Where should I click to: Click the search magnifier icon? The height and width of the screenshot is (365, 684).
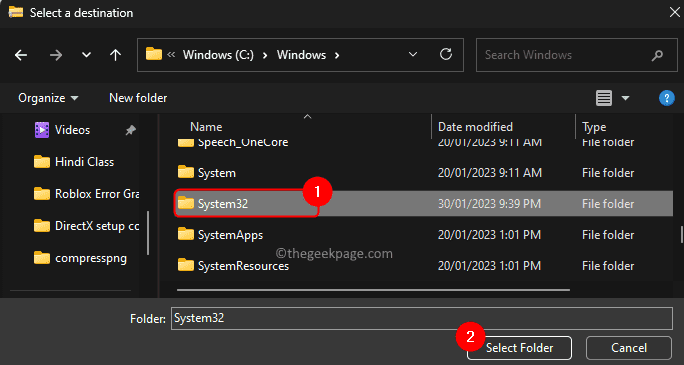(657, 55)
